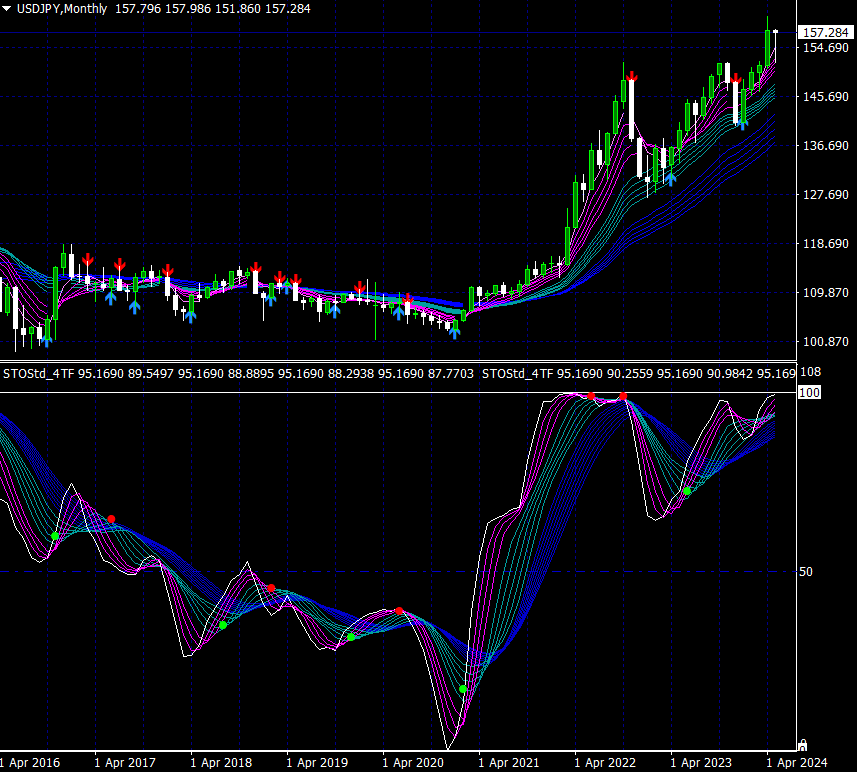This screenshot has width=857, height=772.
Task: Click the green oscillator dot at the 2020 low
Action: pyautogui.click(x=463, y=689)
